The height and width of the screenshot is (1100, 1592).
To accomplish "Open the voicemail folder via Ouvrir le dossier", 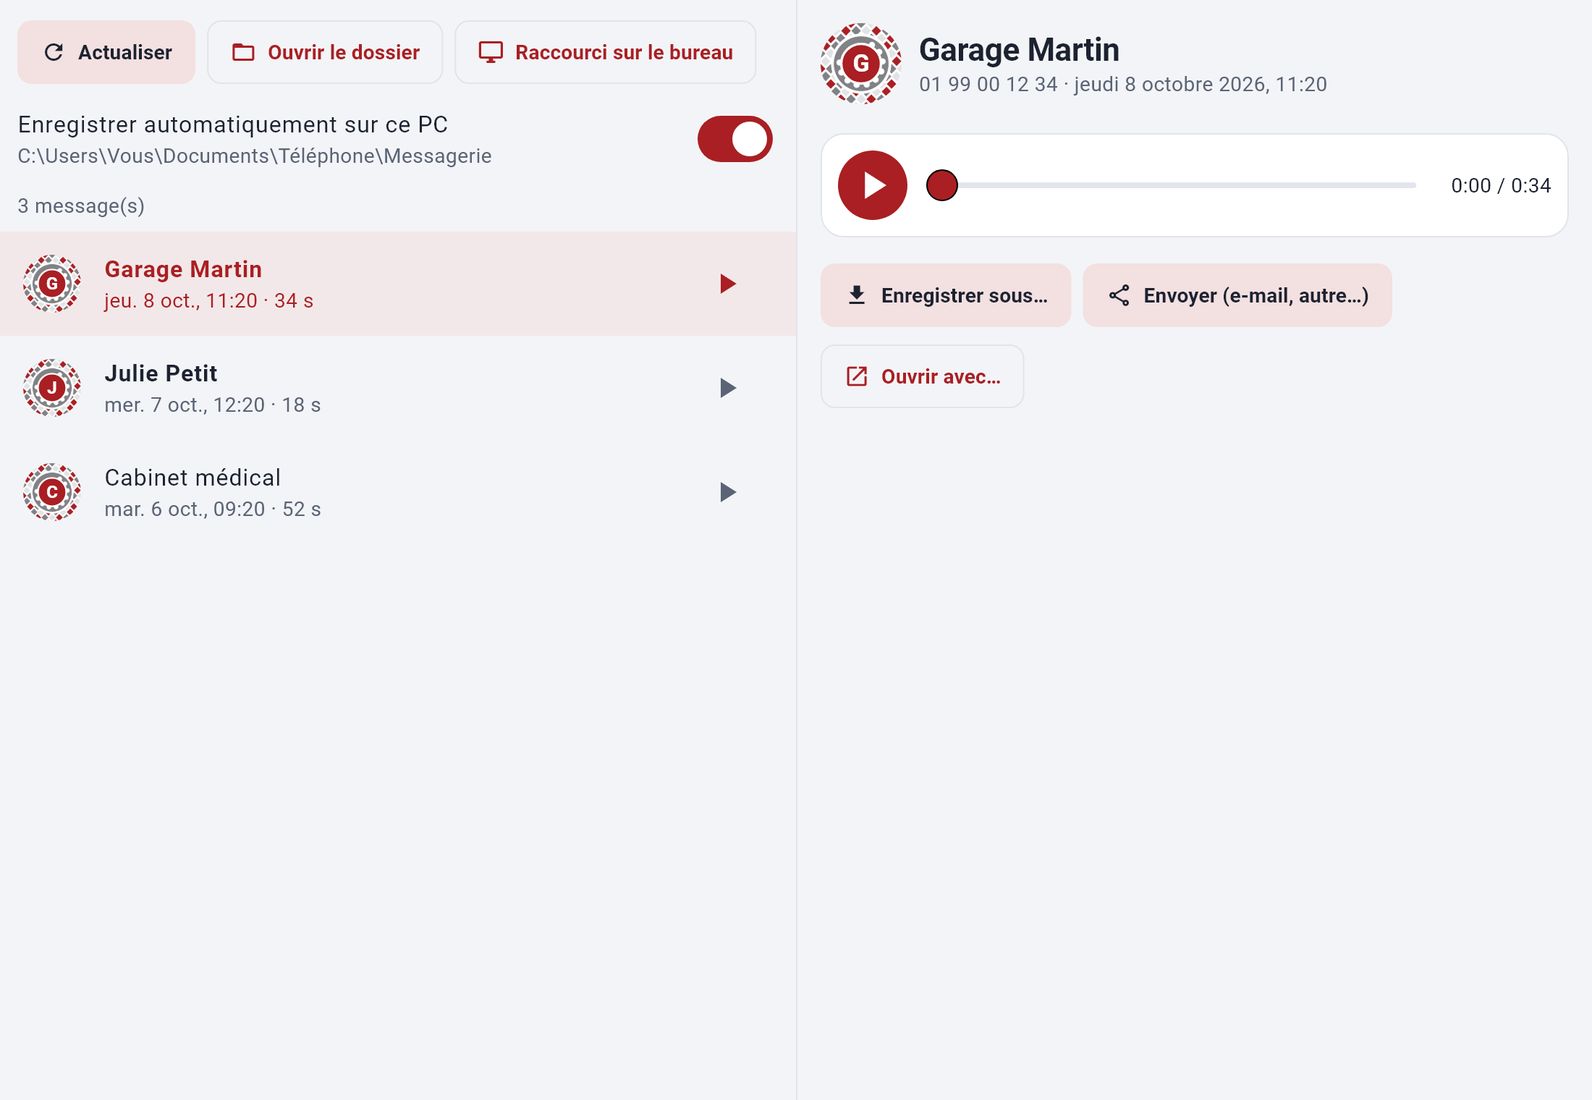I will point(325,52).
